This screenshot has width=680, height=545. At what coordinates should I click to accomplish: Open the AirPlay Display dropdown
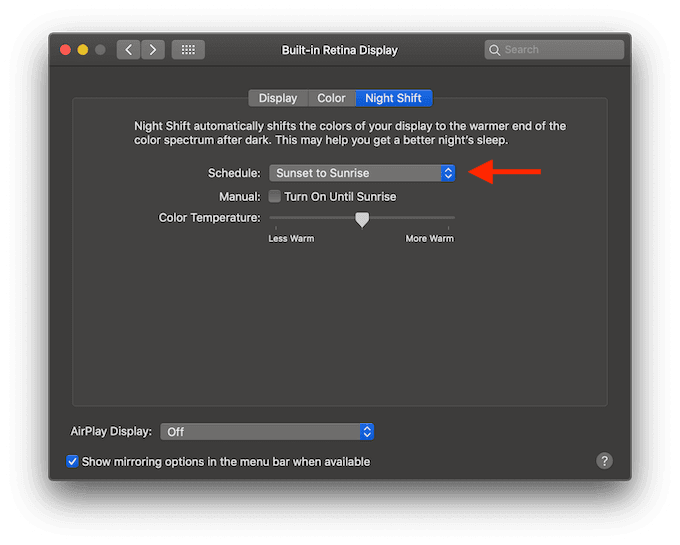(x=267, y=432)
